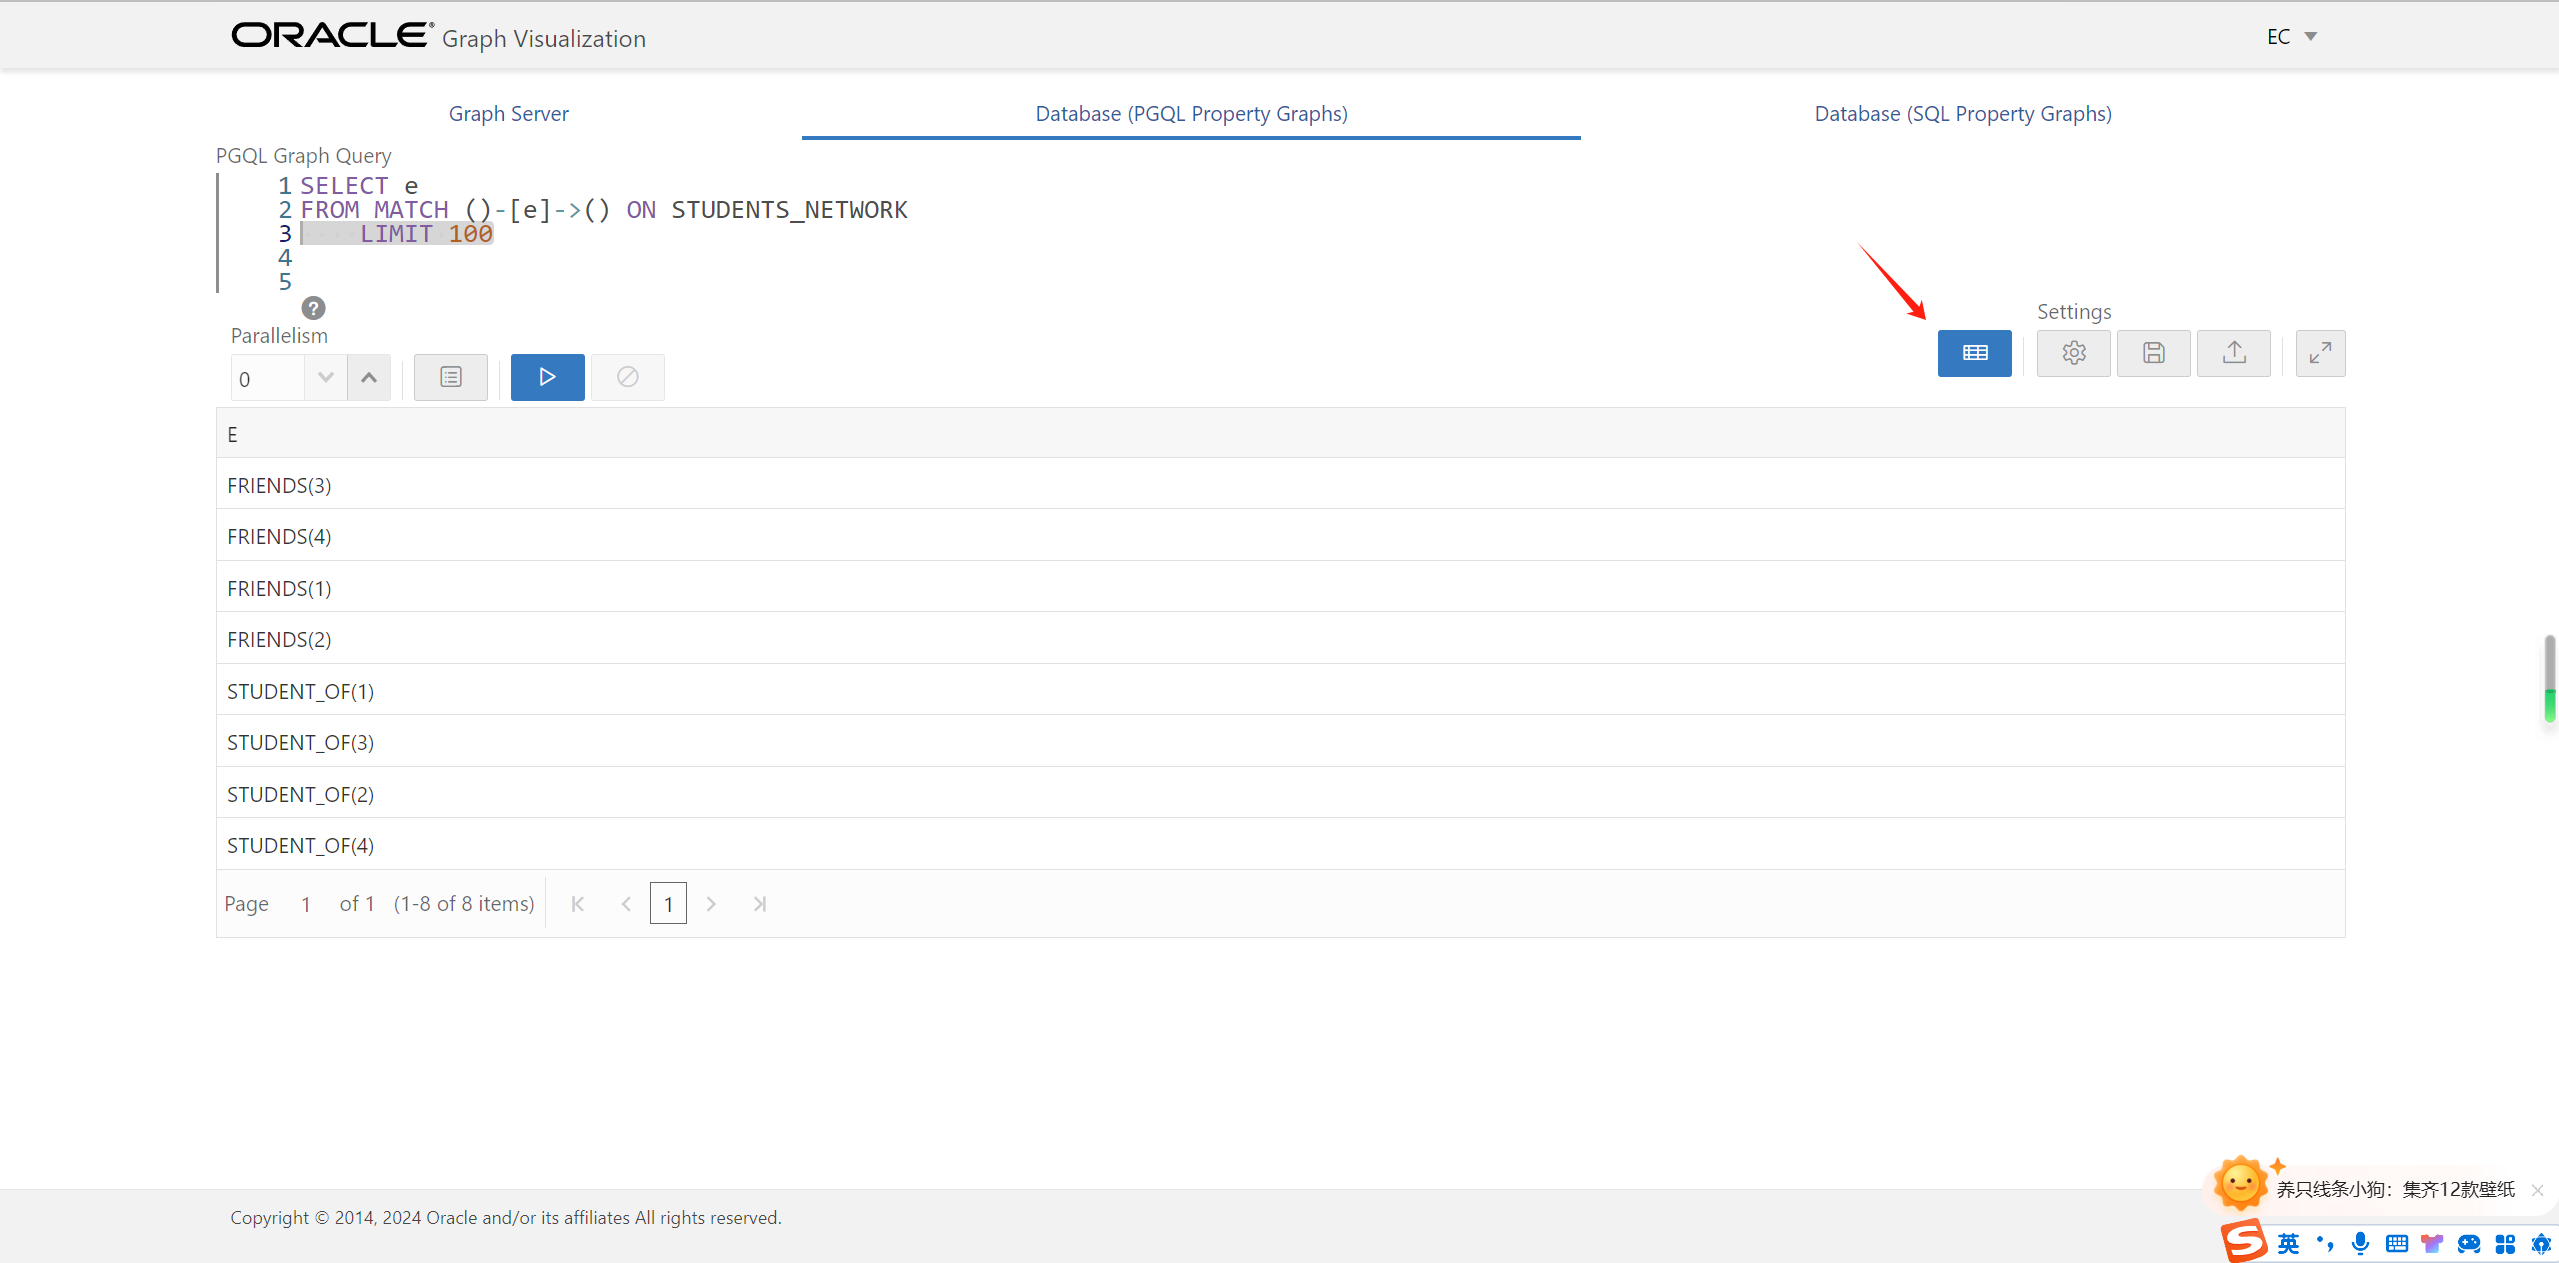This screenshot has height=1263, width=2559.
Task: Select the STUDENT_OF(3) result row
Action: pyautogui.click(x=300, y=743)
